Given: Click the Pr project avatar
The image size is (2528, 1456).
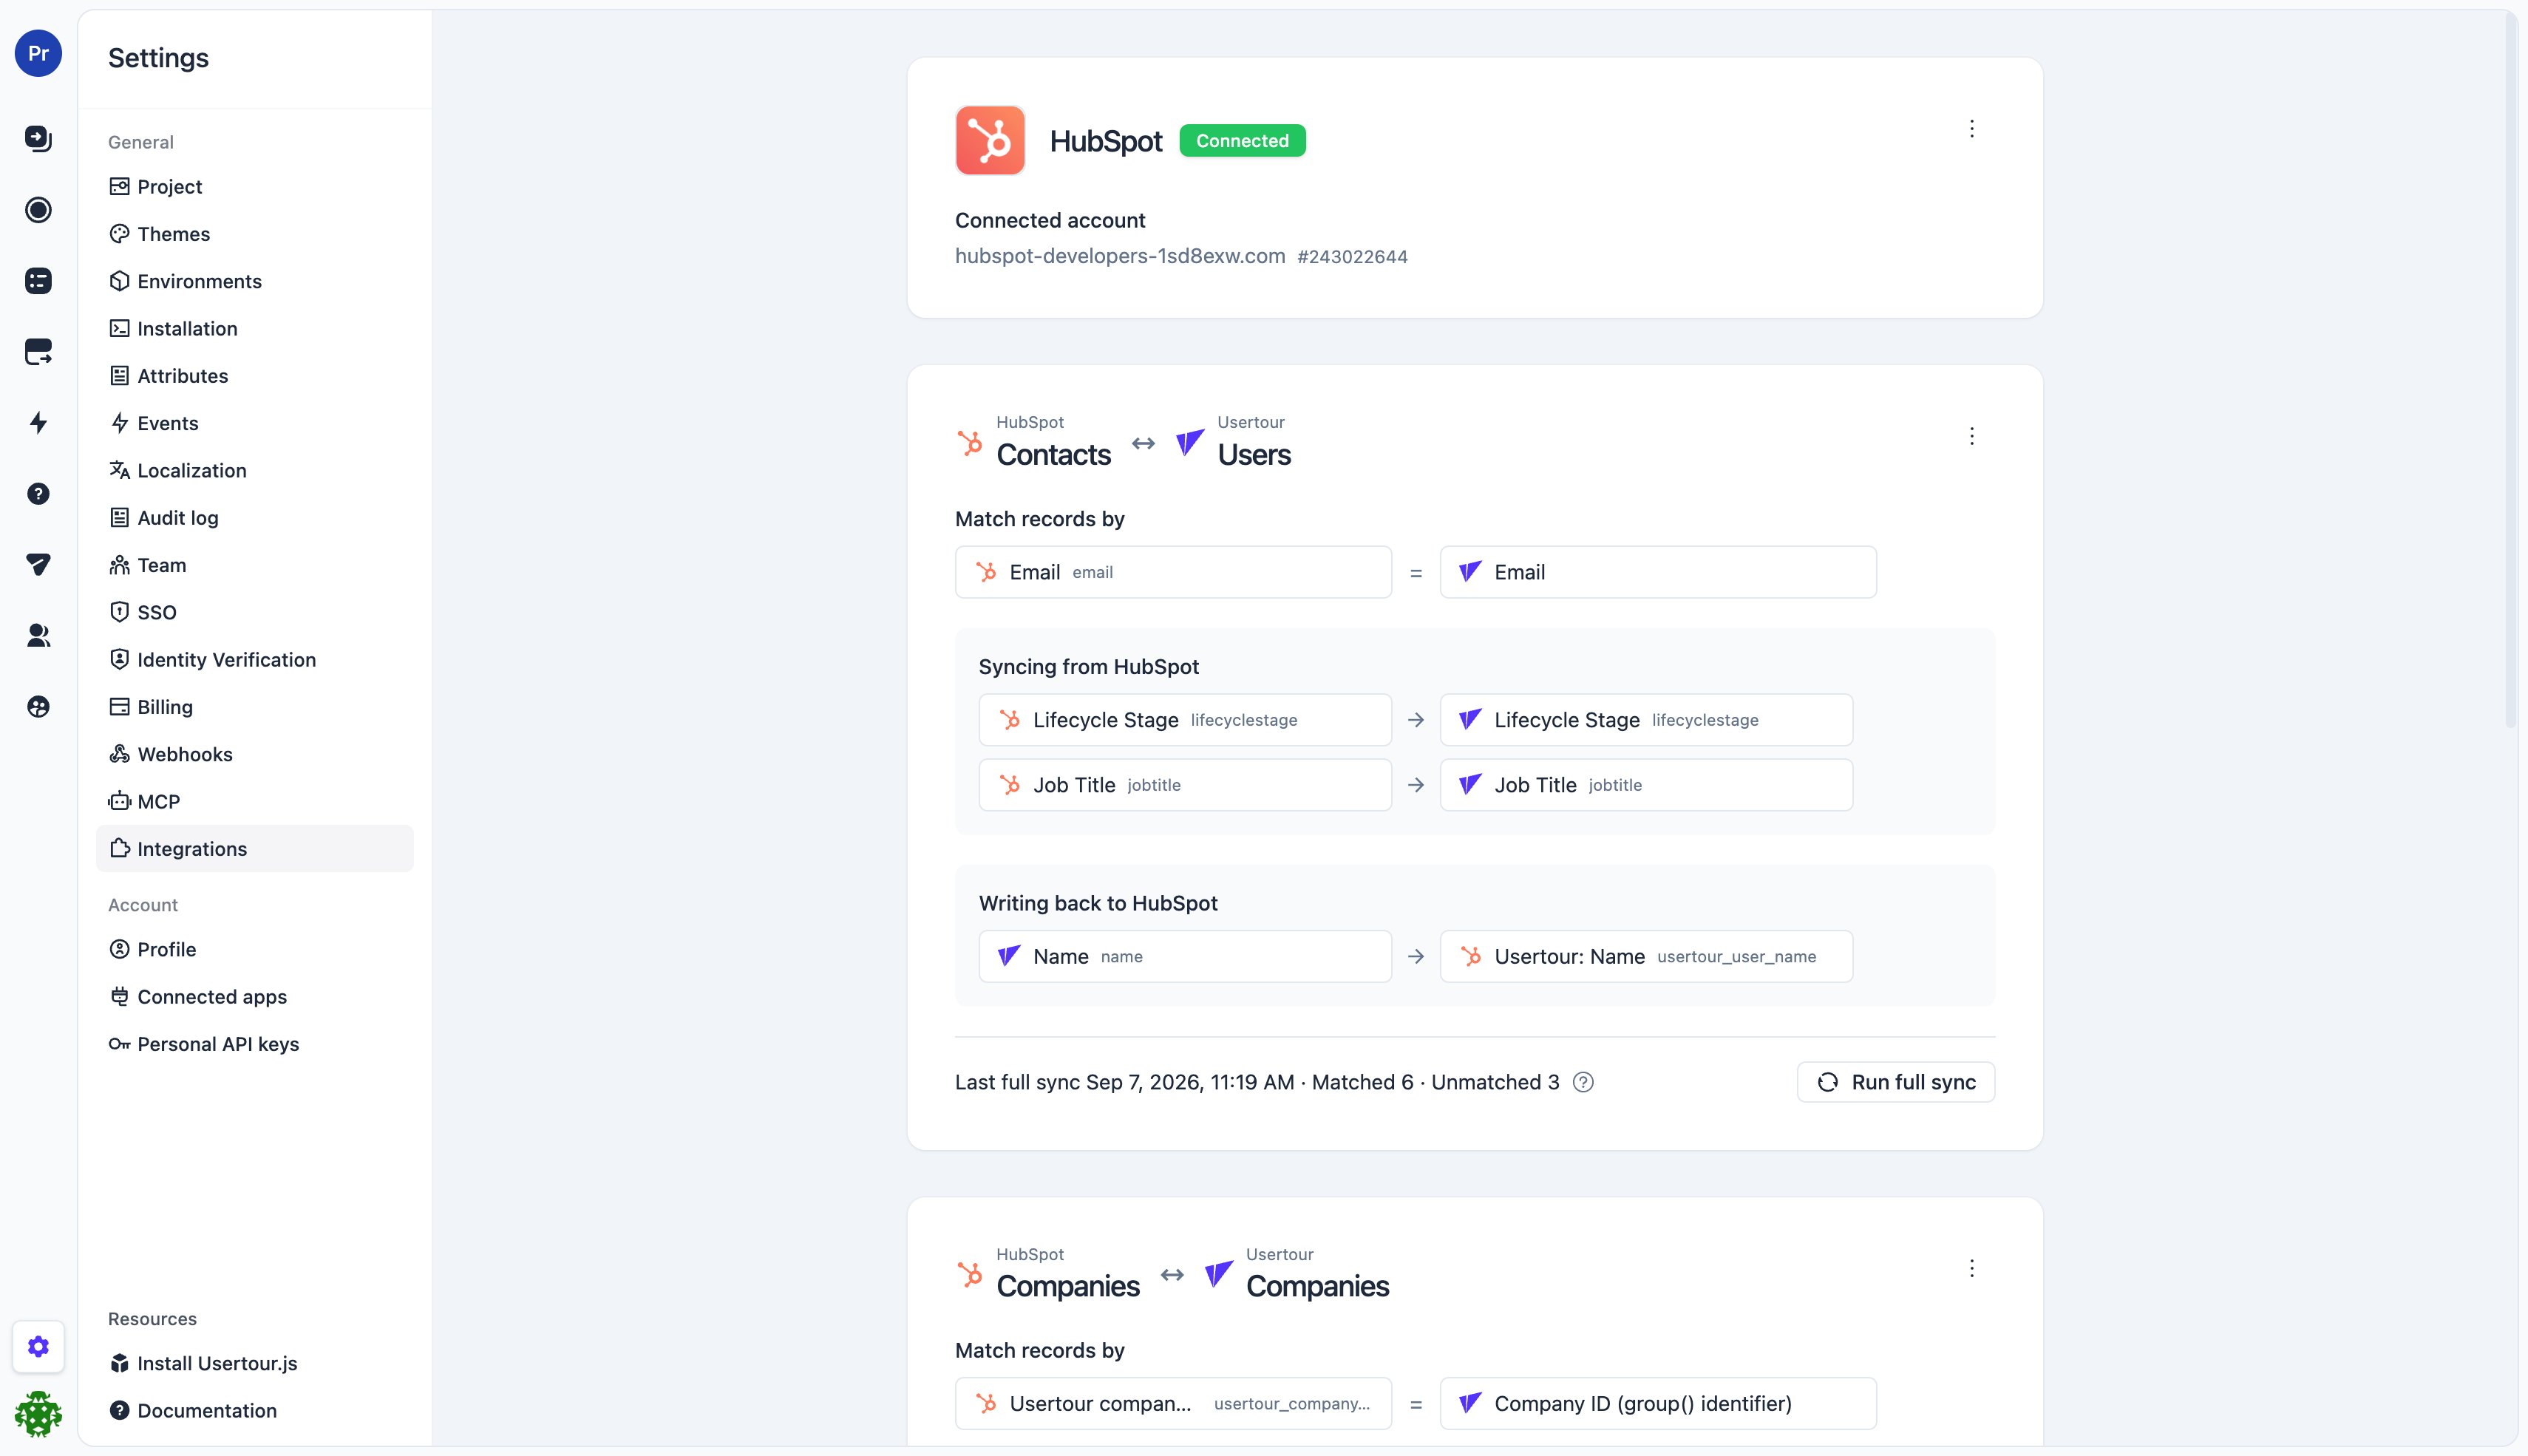Looking at the screenshot, I should point(38,53).
